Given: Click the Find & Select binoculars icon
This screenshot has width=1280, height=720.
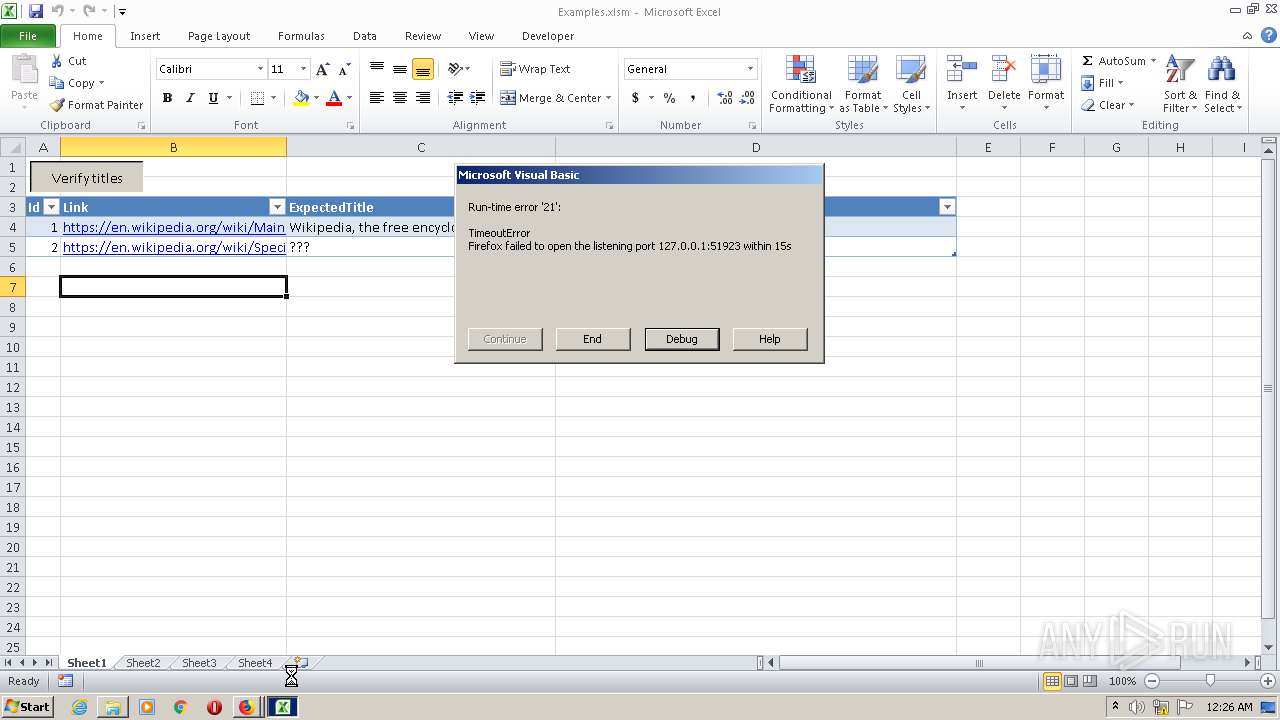Looking at the screenshot, I should click(1221, 70).
